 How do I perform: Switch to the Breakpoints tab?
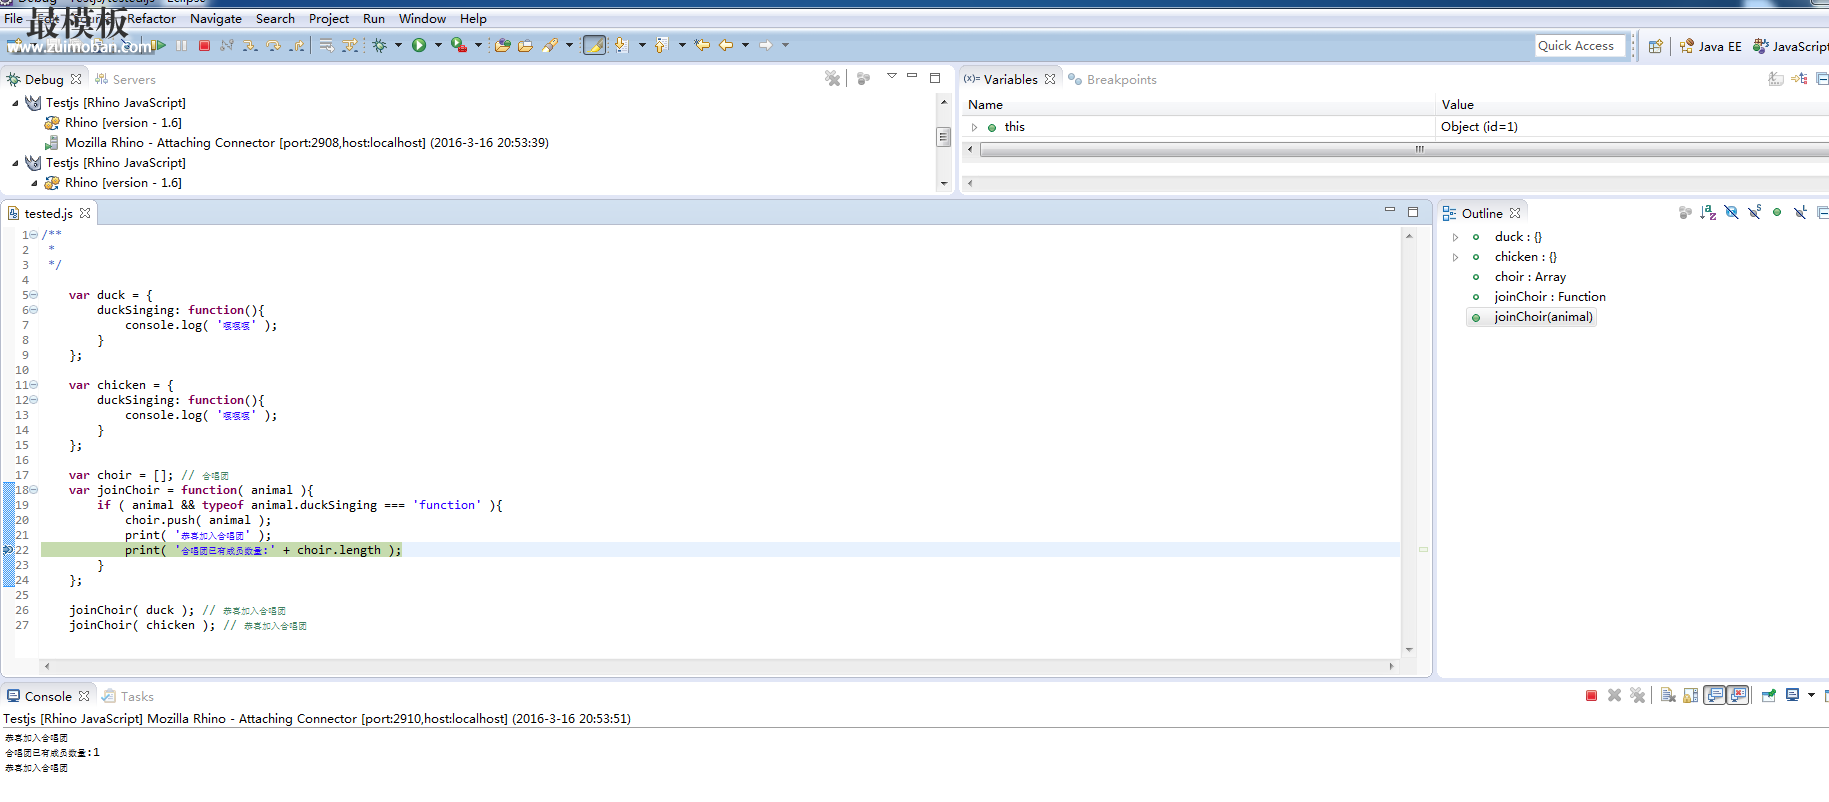click(1120, 79)
